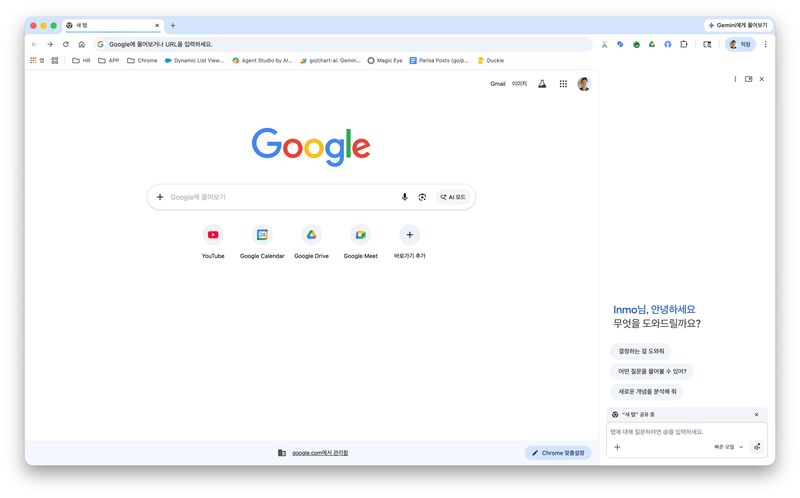The image size is (800, 498).
Task: Open the Google Drive shortcut
Action: 311,242
